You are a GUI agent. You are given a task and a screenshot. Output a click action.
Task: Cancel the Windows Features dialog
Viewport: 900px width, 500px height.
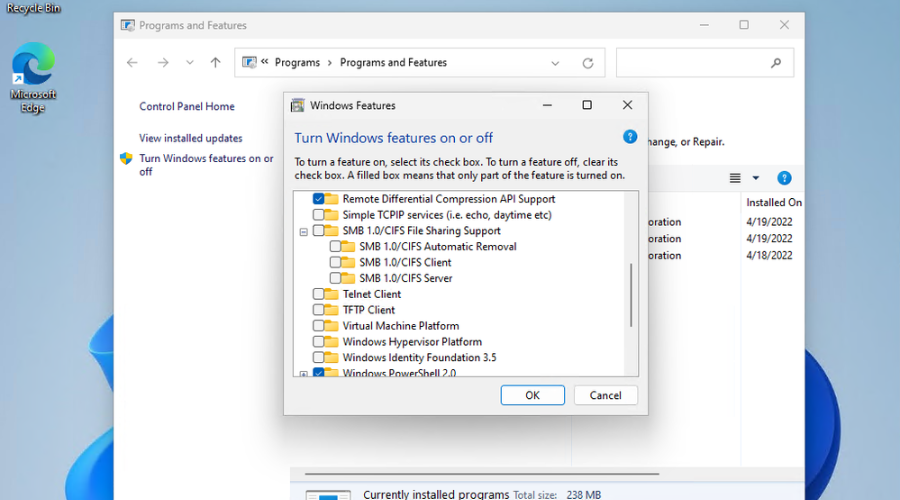click(x=606, y=395)
